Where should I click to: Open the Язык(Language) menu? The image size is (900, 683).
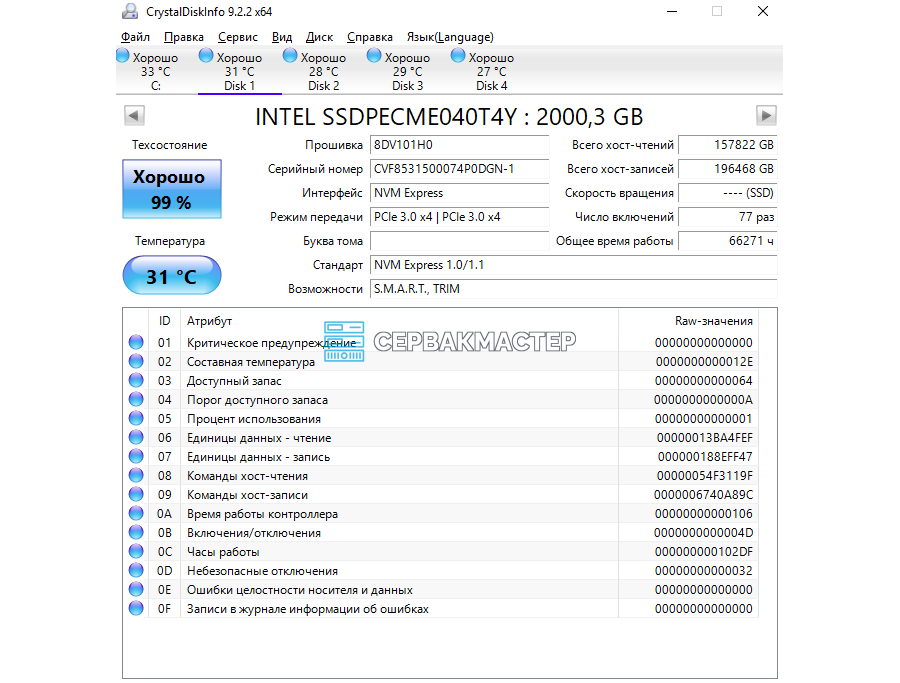pos(450,37)
